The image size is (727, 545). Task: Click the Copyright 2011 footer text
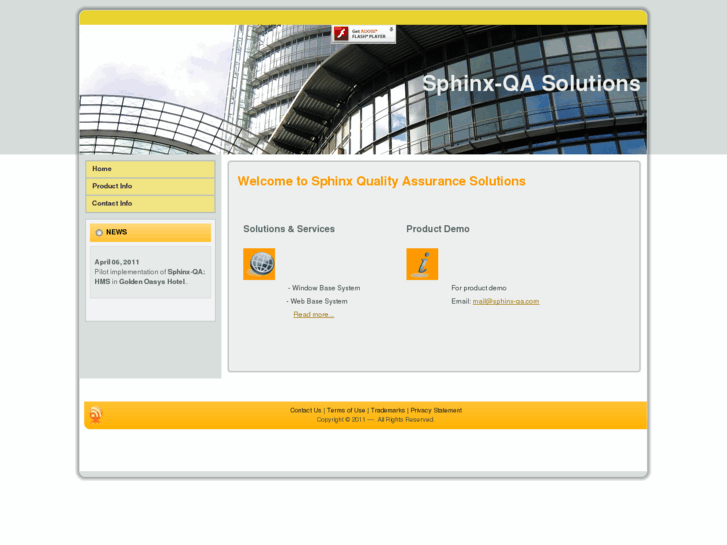[376, 419]
